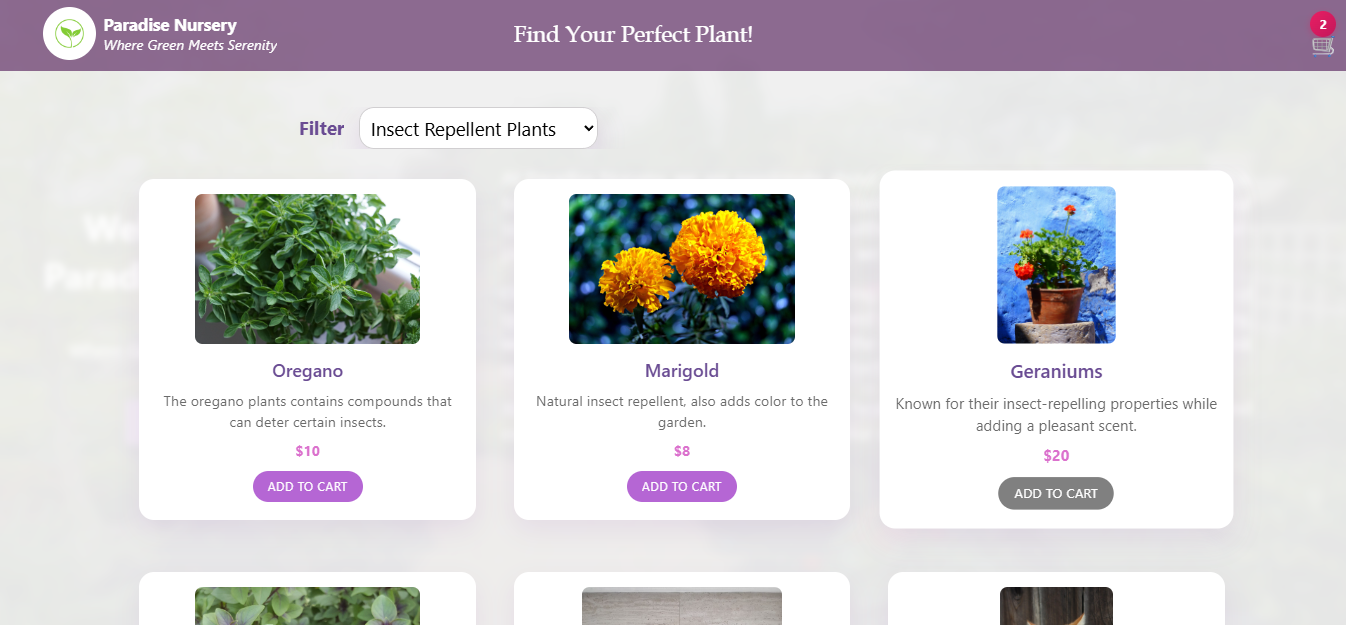The image size is (1346, 625).
Task: Click the Paradise Nursery leaf logo
Action: pyautogui.click(x=69, y=33)
